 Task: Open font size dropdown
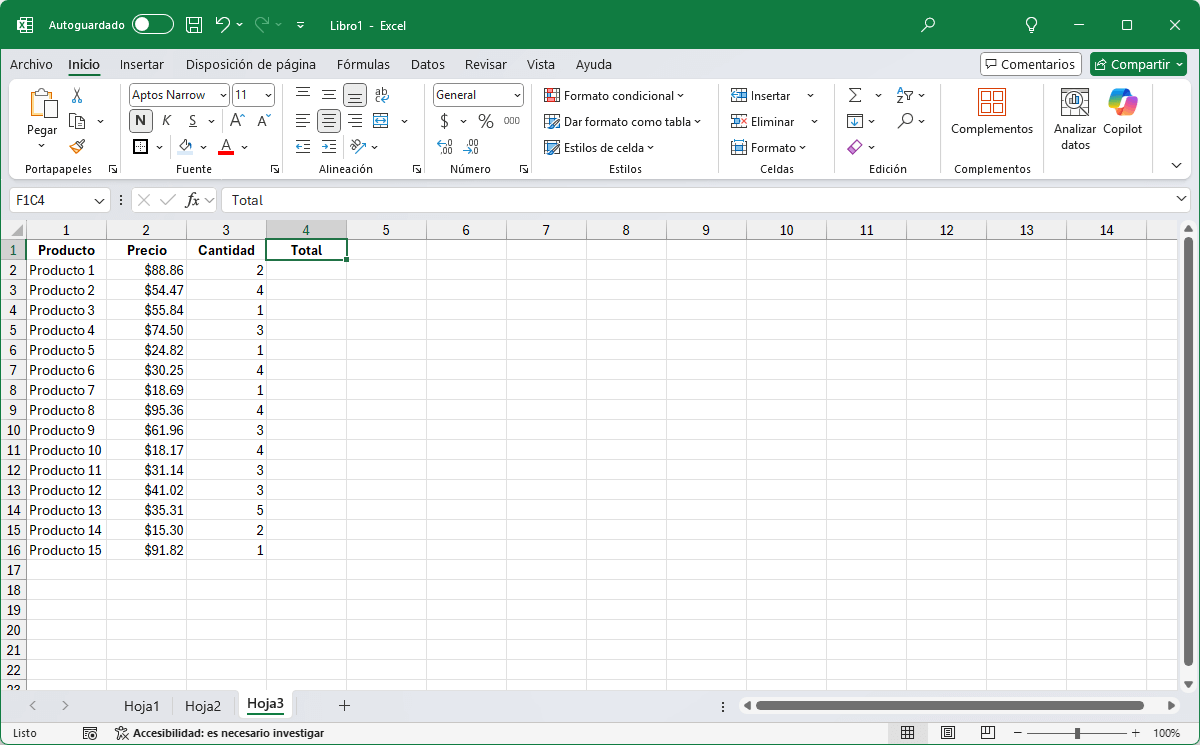[x=268, y=95]
